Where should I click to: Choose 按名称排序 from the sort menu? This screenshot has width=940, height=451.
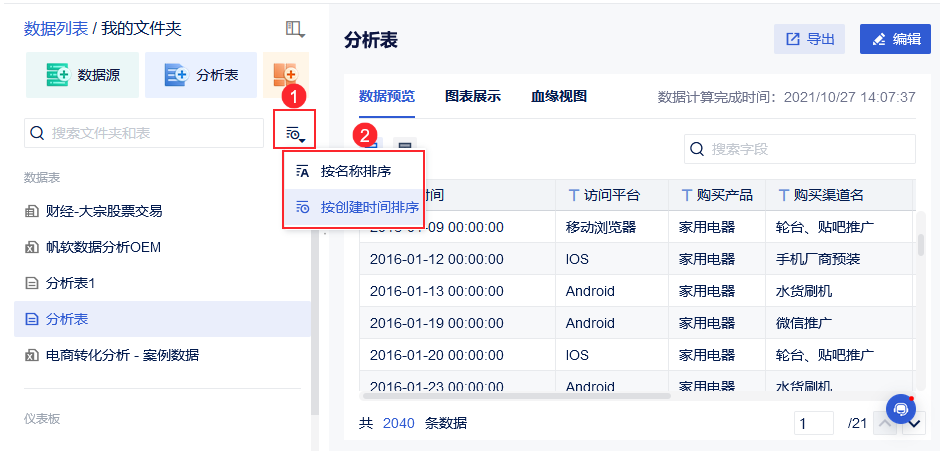[354, 171]
